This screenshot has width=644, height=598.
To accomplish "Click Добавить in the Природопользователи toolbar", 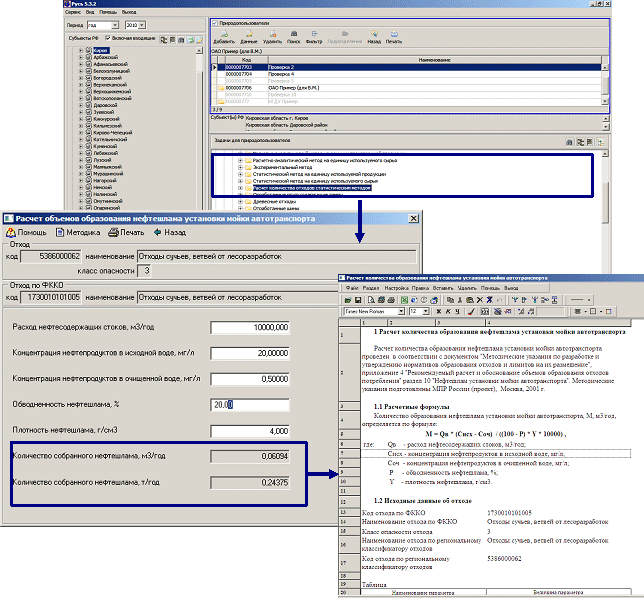I will pos(224,36).
